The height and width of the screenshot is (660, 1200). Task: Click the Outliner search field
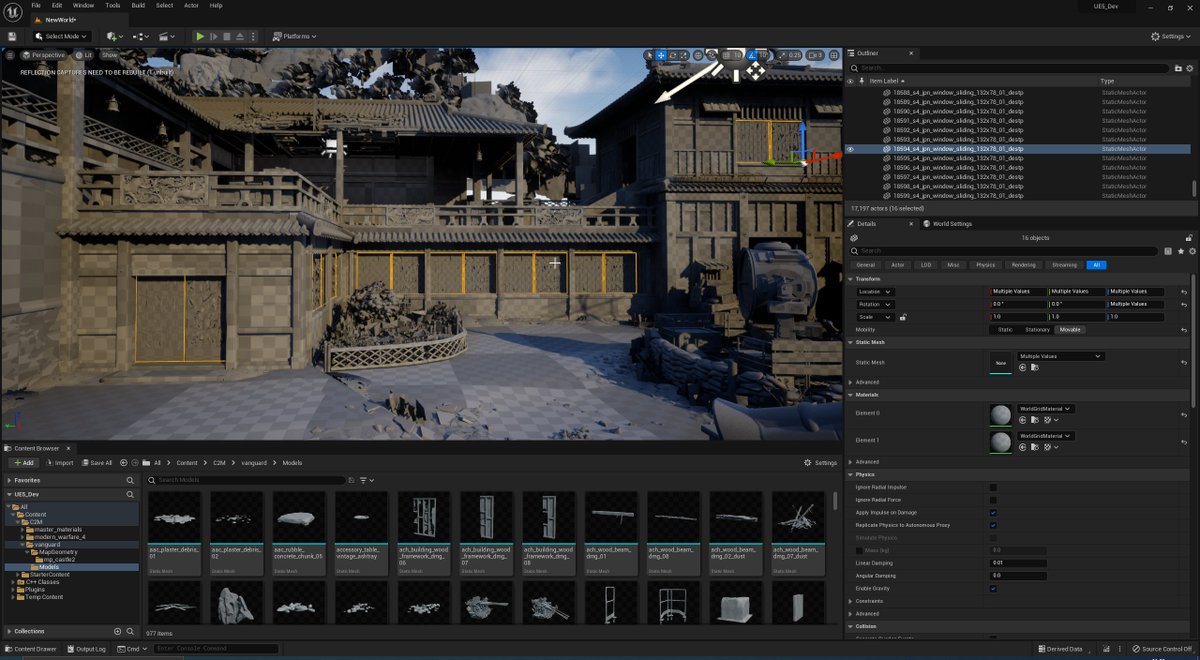[x=1008, y=68]
